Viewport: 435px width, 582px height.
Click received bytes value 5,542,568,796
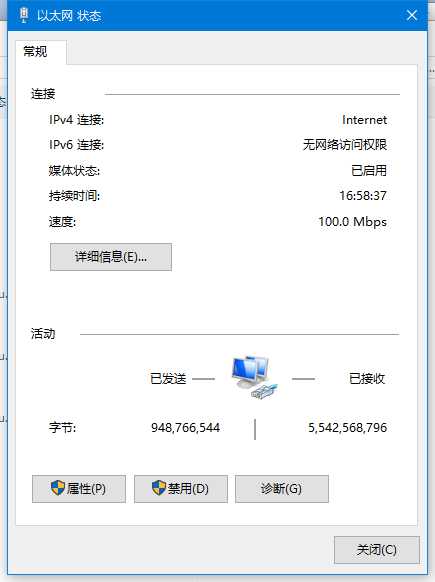tap(347, 428)
